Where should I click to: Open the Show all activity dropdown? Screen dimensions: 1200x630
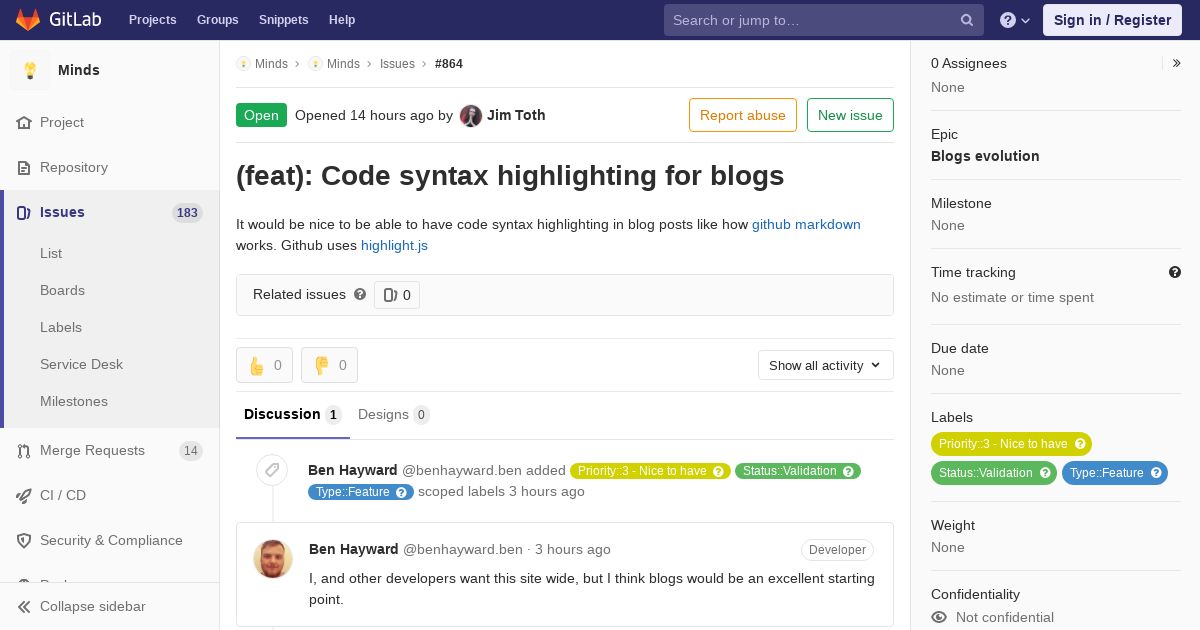tap(825, 365)
